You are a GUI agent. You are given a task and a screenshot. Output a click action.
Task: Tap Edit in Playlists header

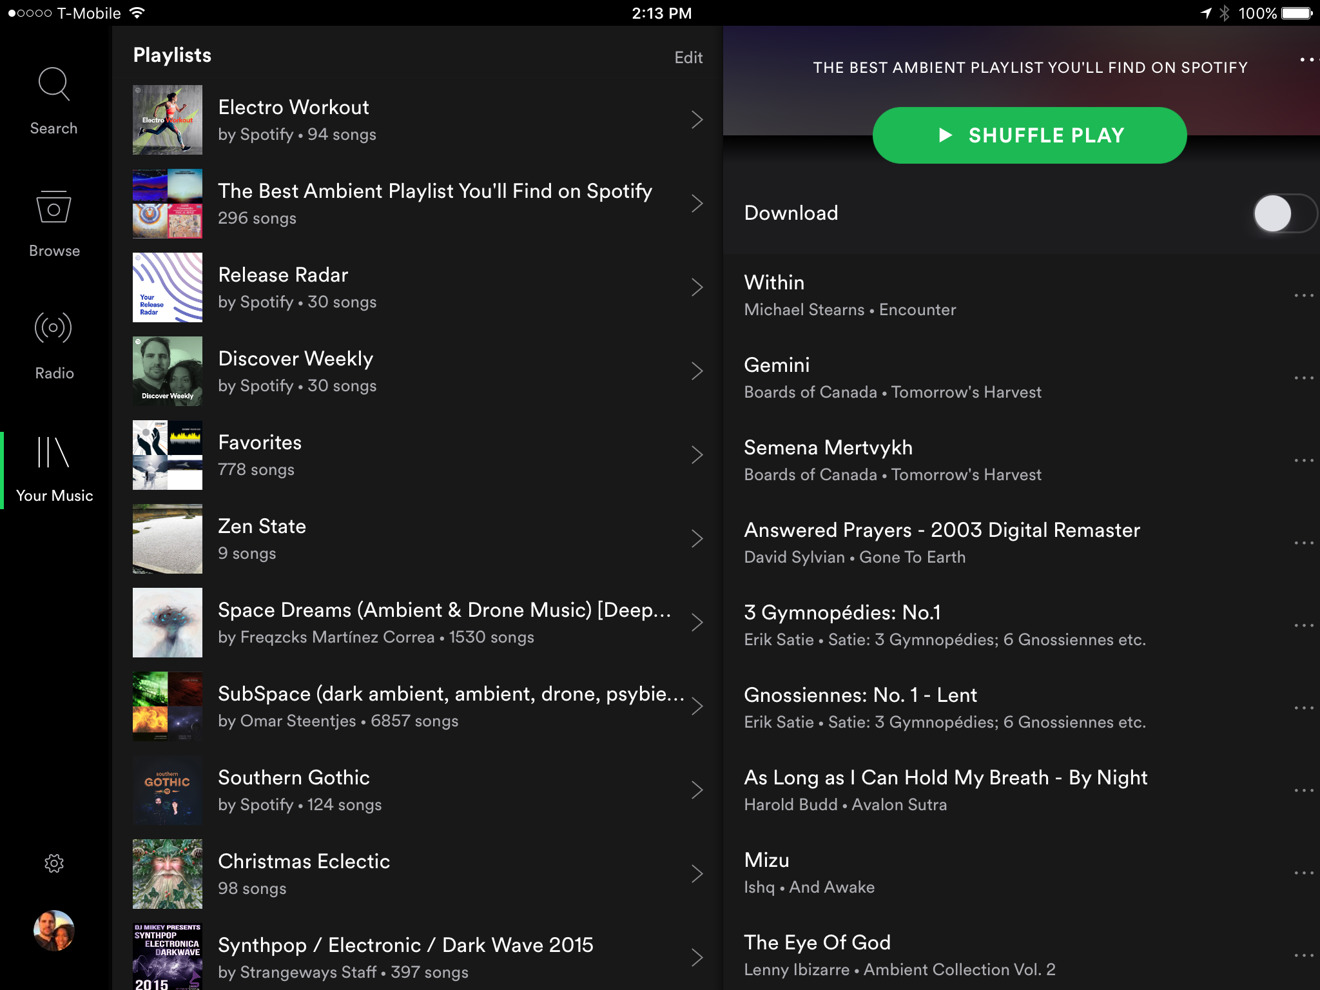coord(688,58)
